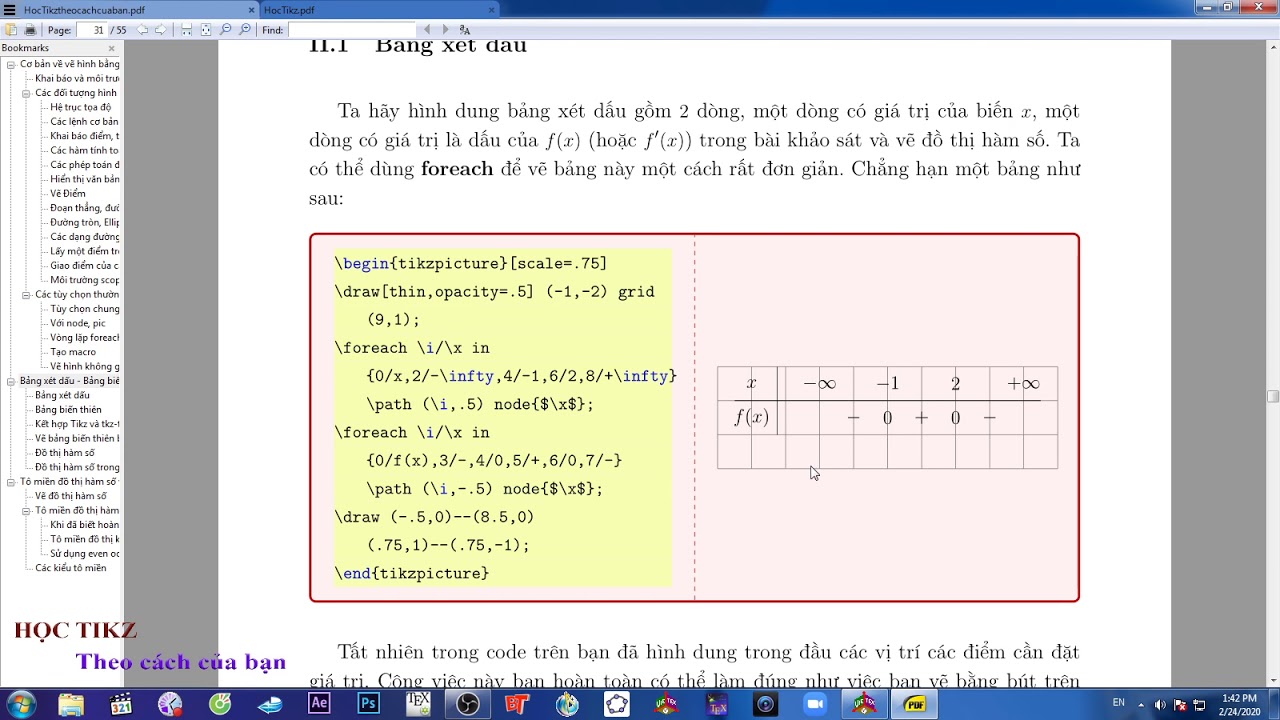Collapse 'Các tùy chọn thườn' bookmark node

[26, 295]
